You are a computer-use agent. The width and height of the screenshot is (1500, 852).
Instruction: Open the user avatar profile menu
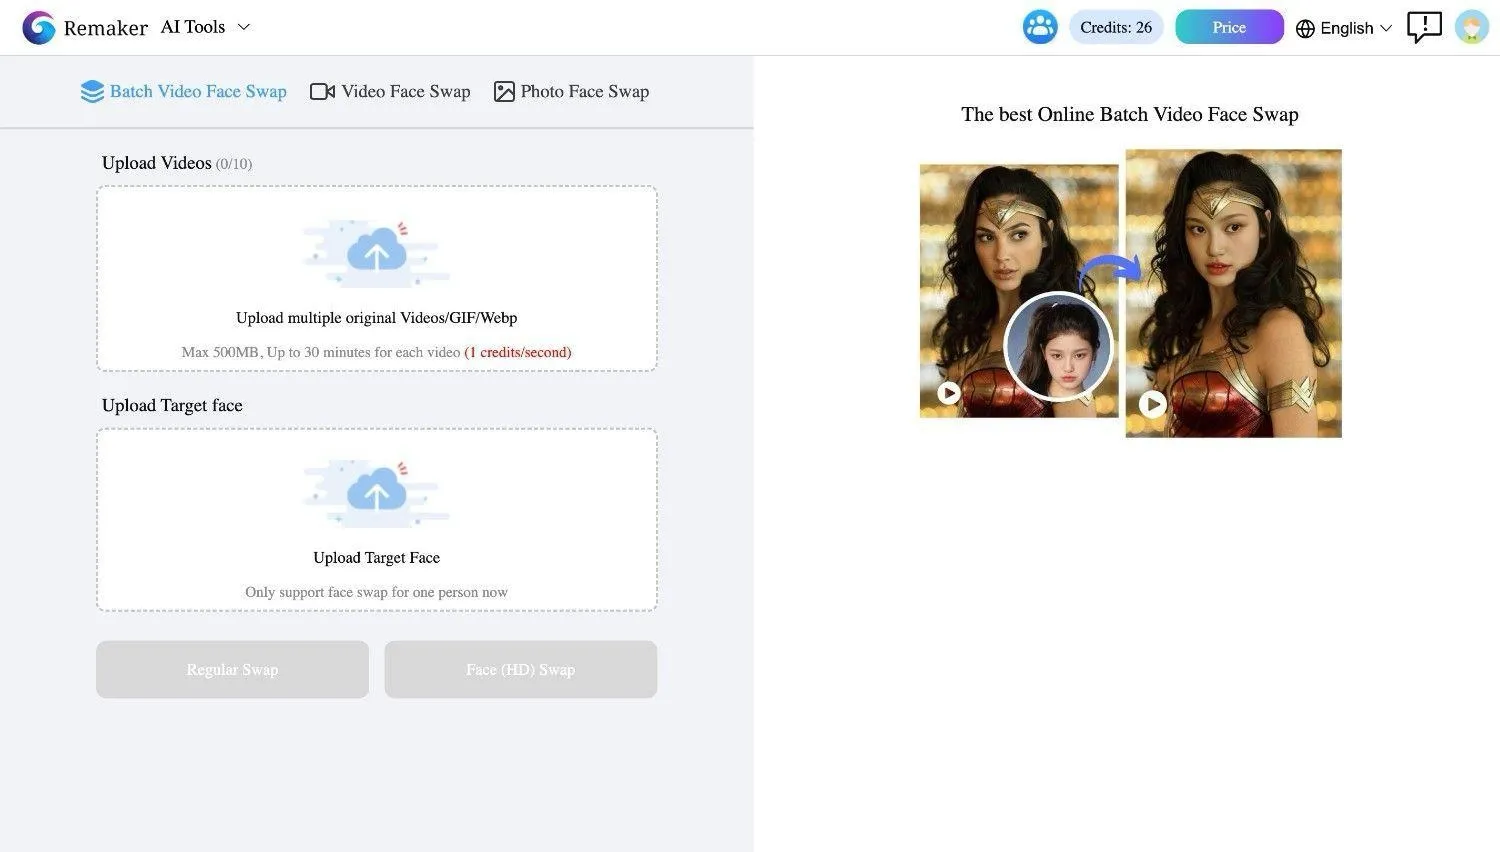click(1472, 27)
